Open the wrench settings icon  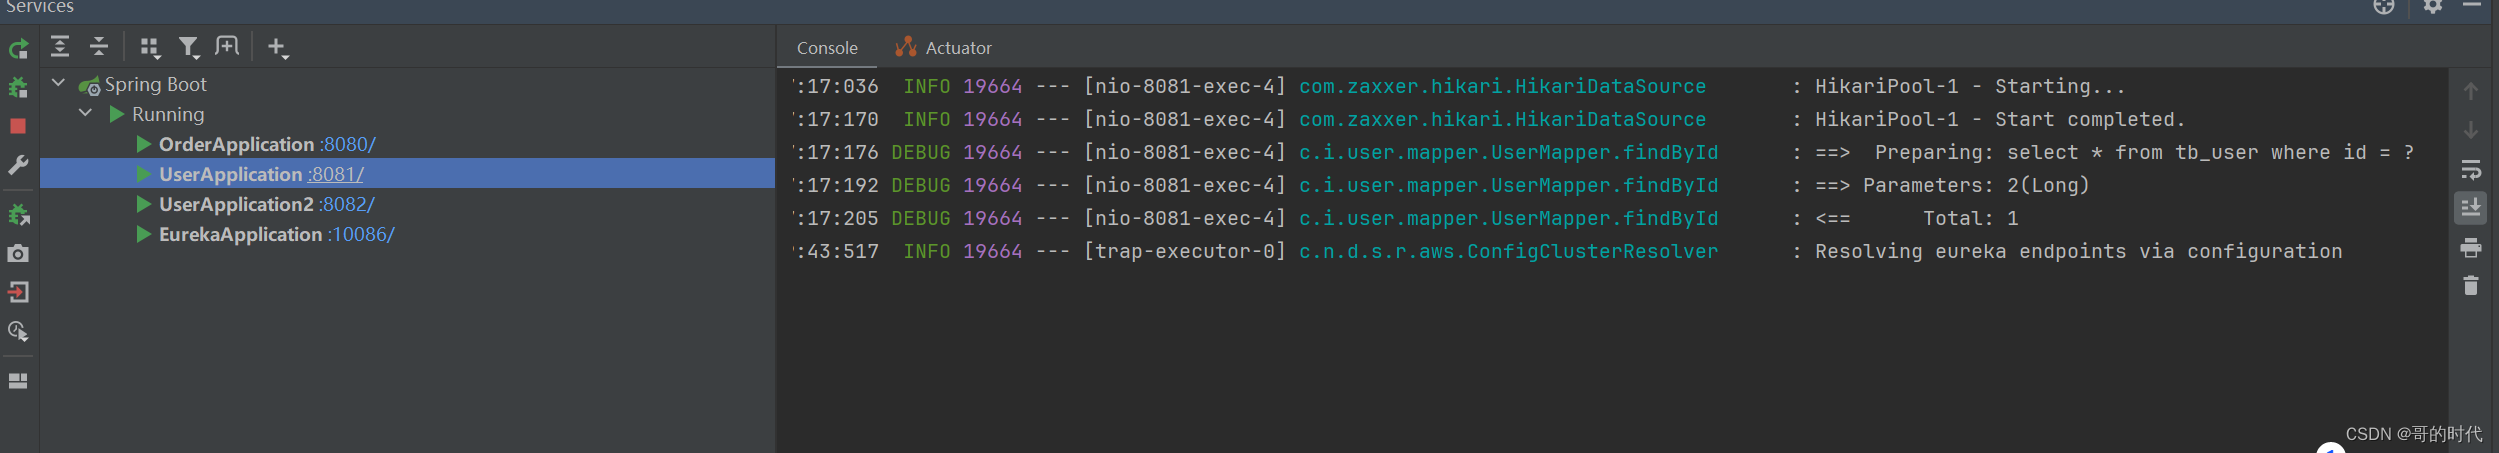[18, 165]
